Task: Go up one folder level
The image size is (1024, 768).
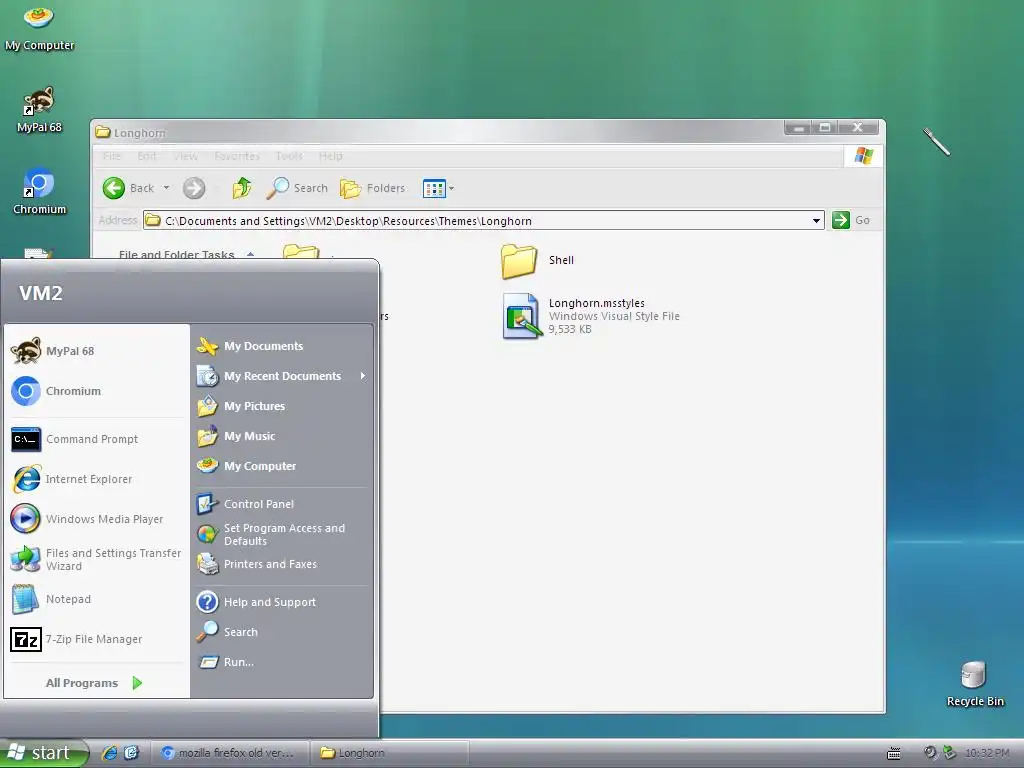Action: (x=242, y=188)
